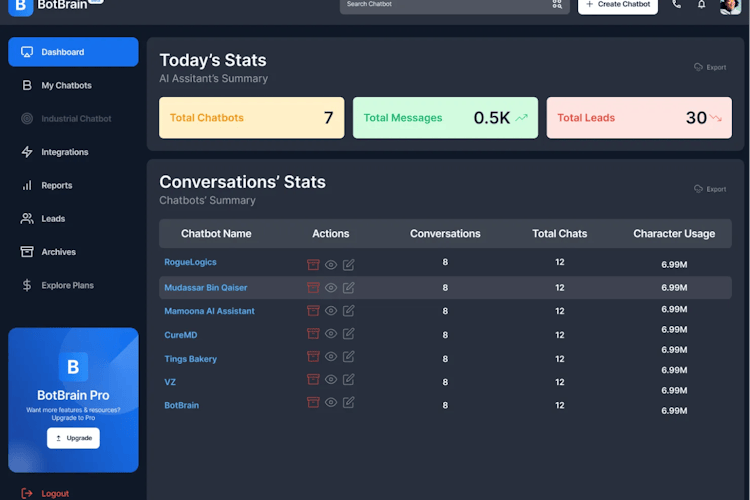Open Explore Plans in the sidebar
The width and height of the screenshot is (750, 500).
pyautogui.click(x=67, y=285)
